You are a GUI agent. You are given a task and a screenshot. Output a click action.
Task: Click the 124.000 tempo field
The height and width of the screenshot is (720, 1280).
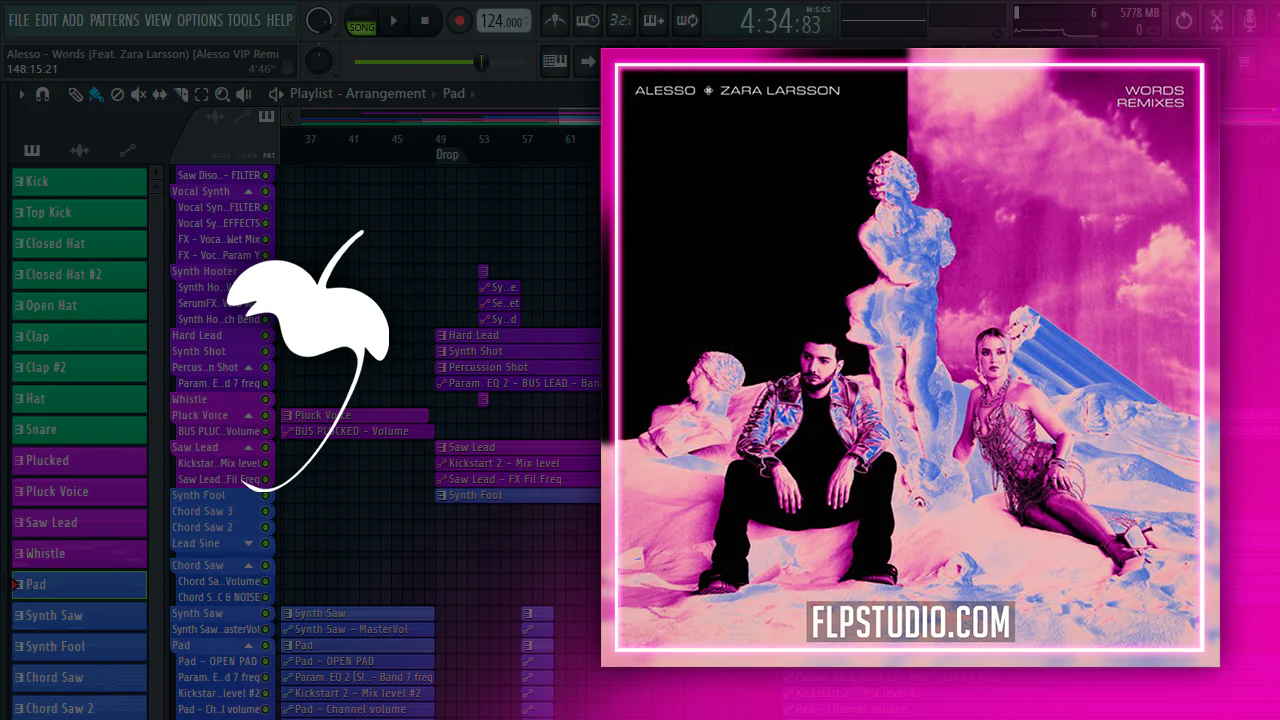tap(502, 21)
